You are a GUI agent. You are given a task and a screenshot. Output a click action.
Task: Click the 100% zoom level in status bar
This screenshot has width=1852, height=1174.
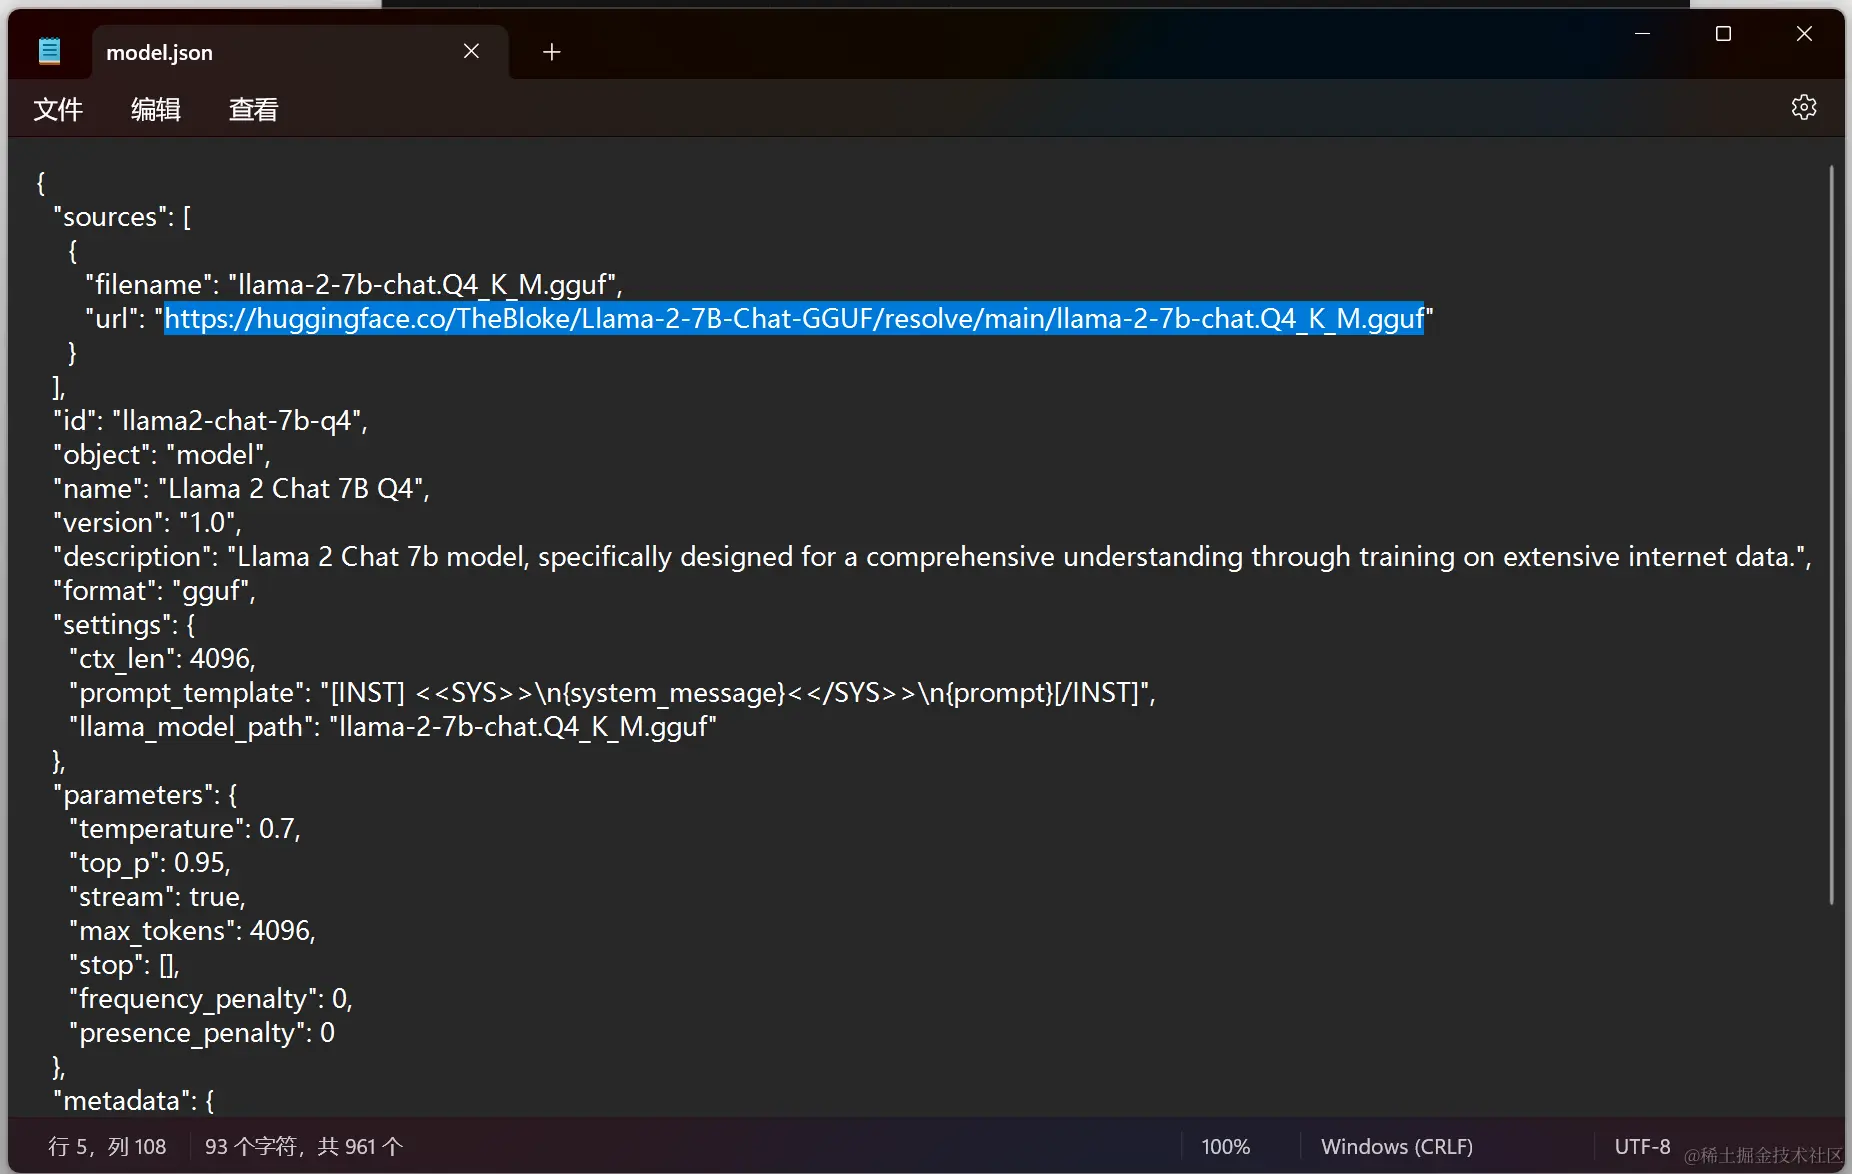(1225, 1146)
